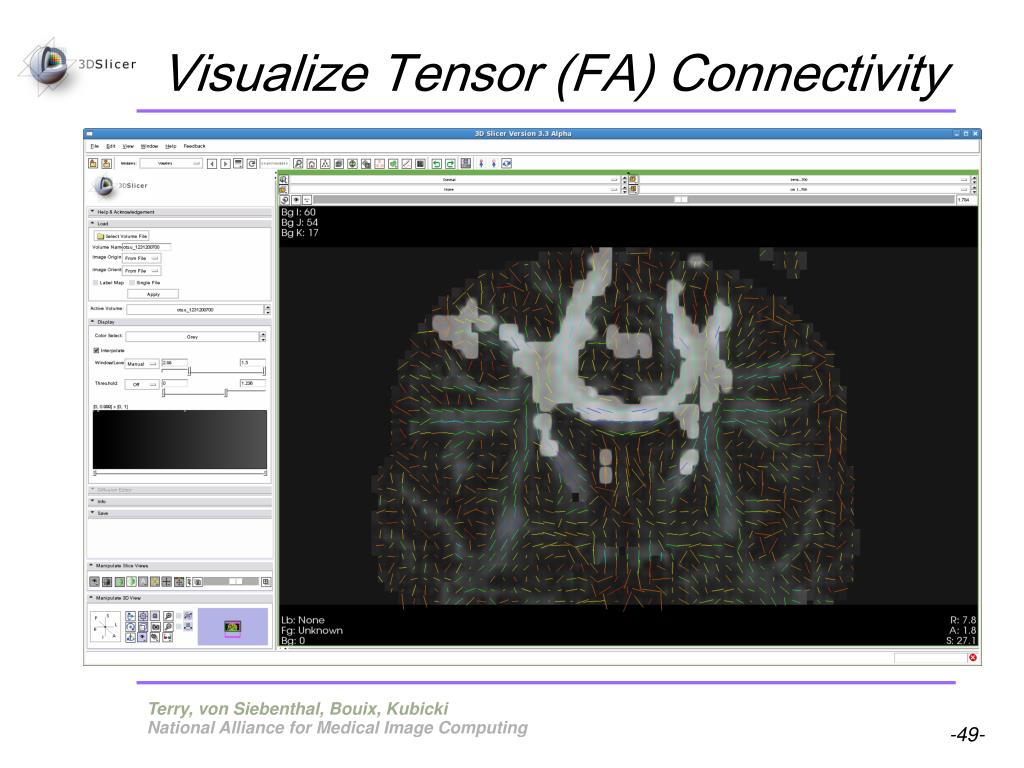Uncheck the Interpolate checkbox
Image resolution: width=1024 pixels, height=768 pixels.
(97, 351)
